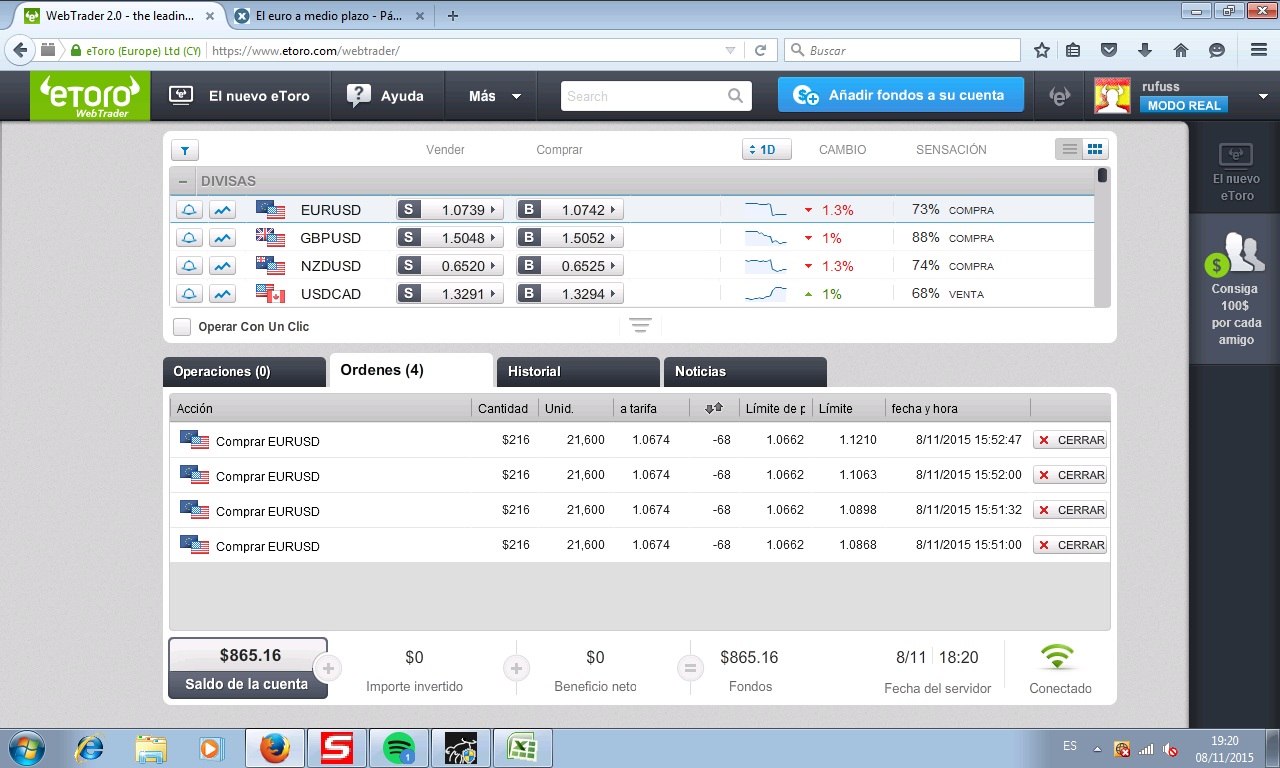The width and height of the screenshot is (1280, 768).
Task: Click the eToro Search input field
Action: (x=644, y=96)
